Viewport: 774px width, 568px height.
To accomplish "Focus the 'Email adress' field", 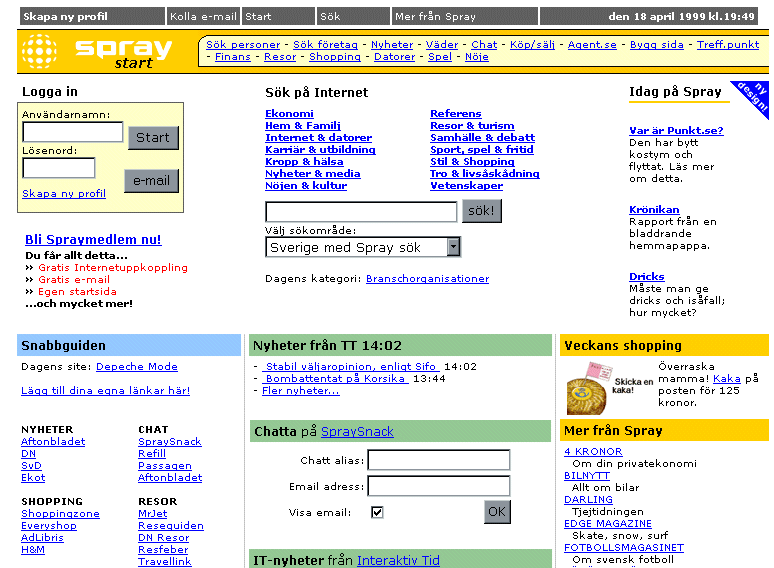I will pyautogui.click(x=439, y=486).
